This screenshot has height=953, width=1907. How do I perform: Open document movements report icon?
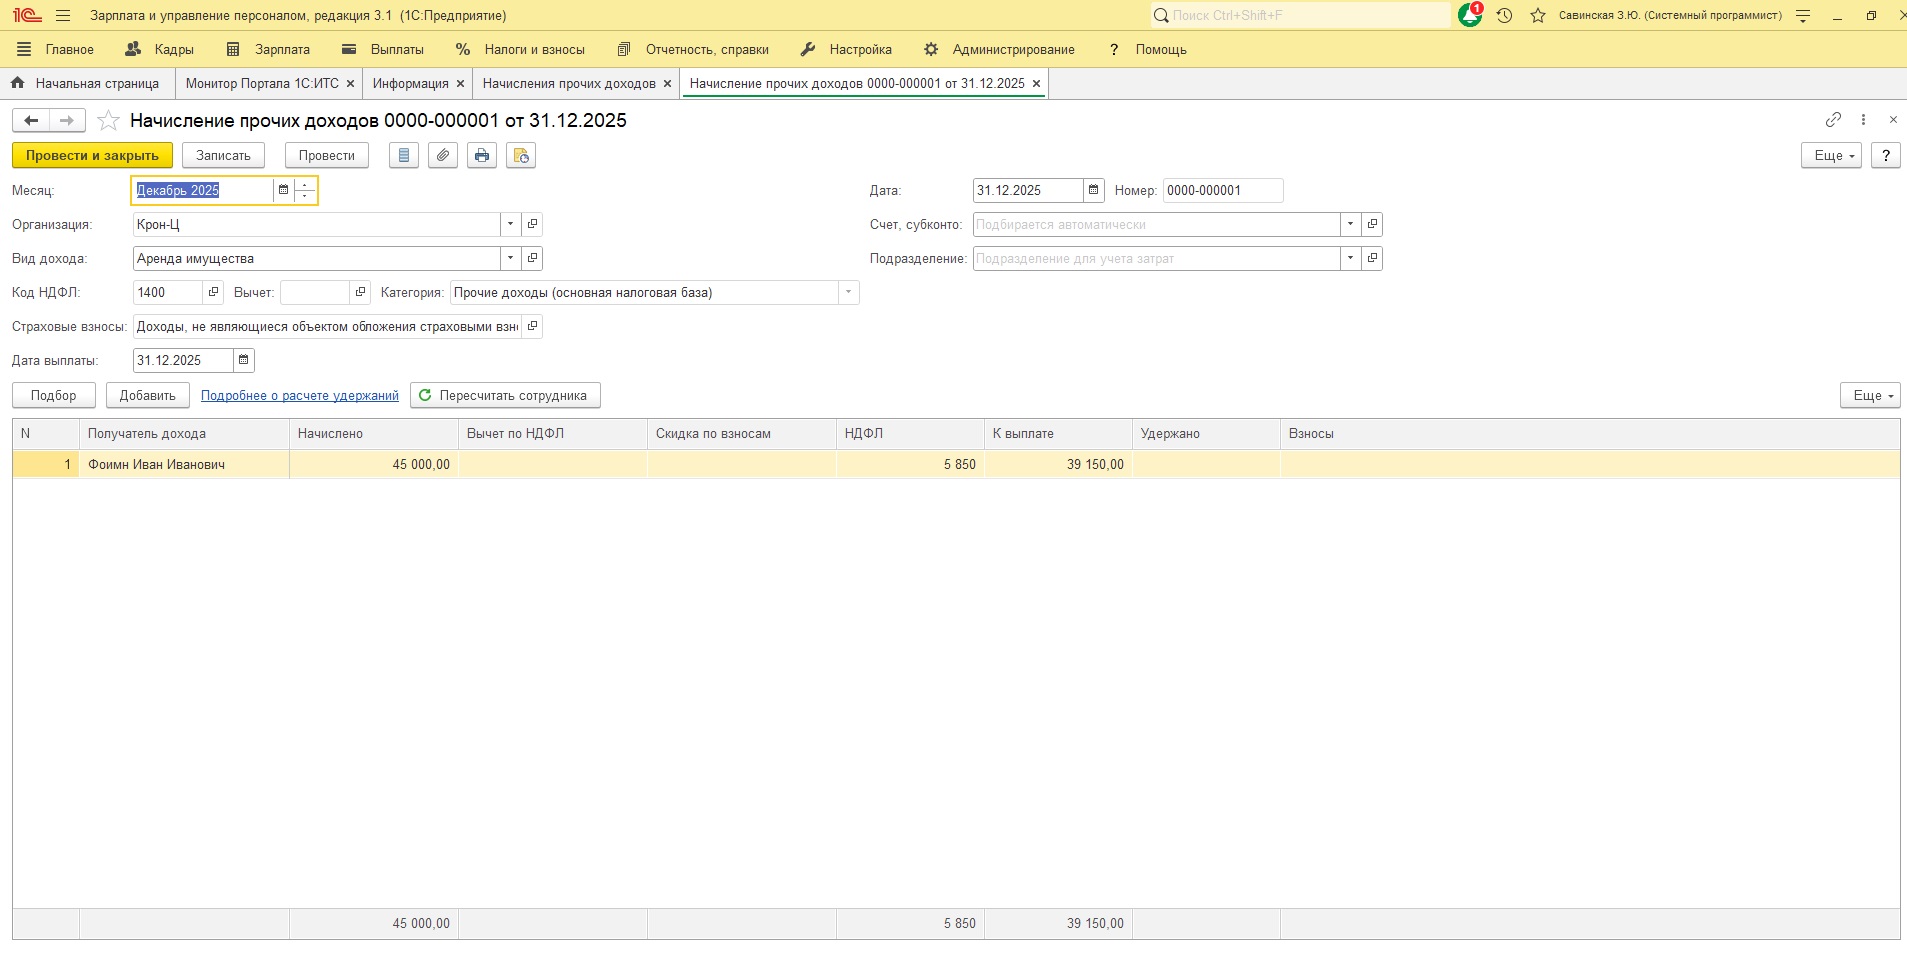404,156
